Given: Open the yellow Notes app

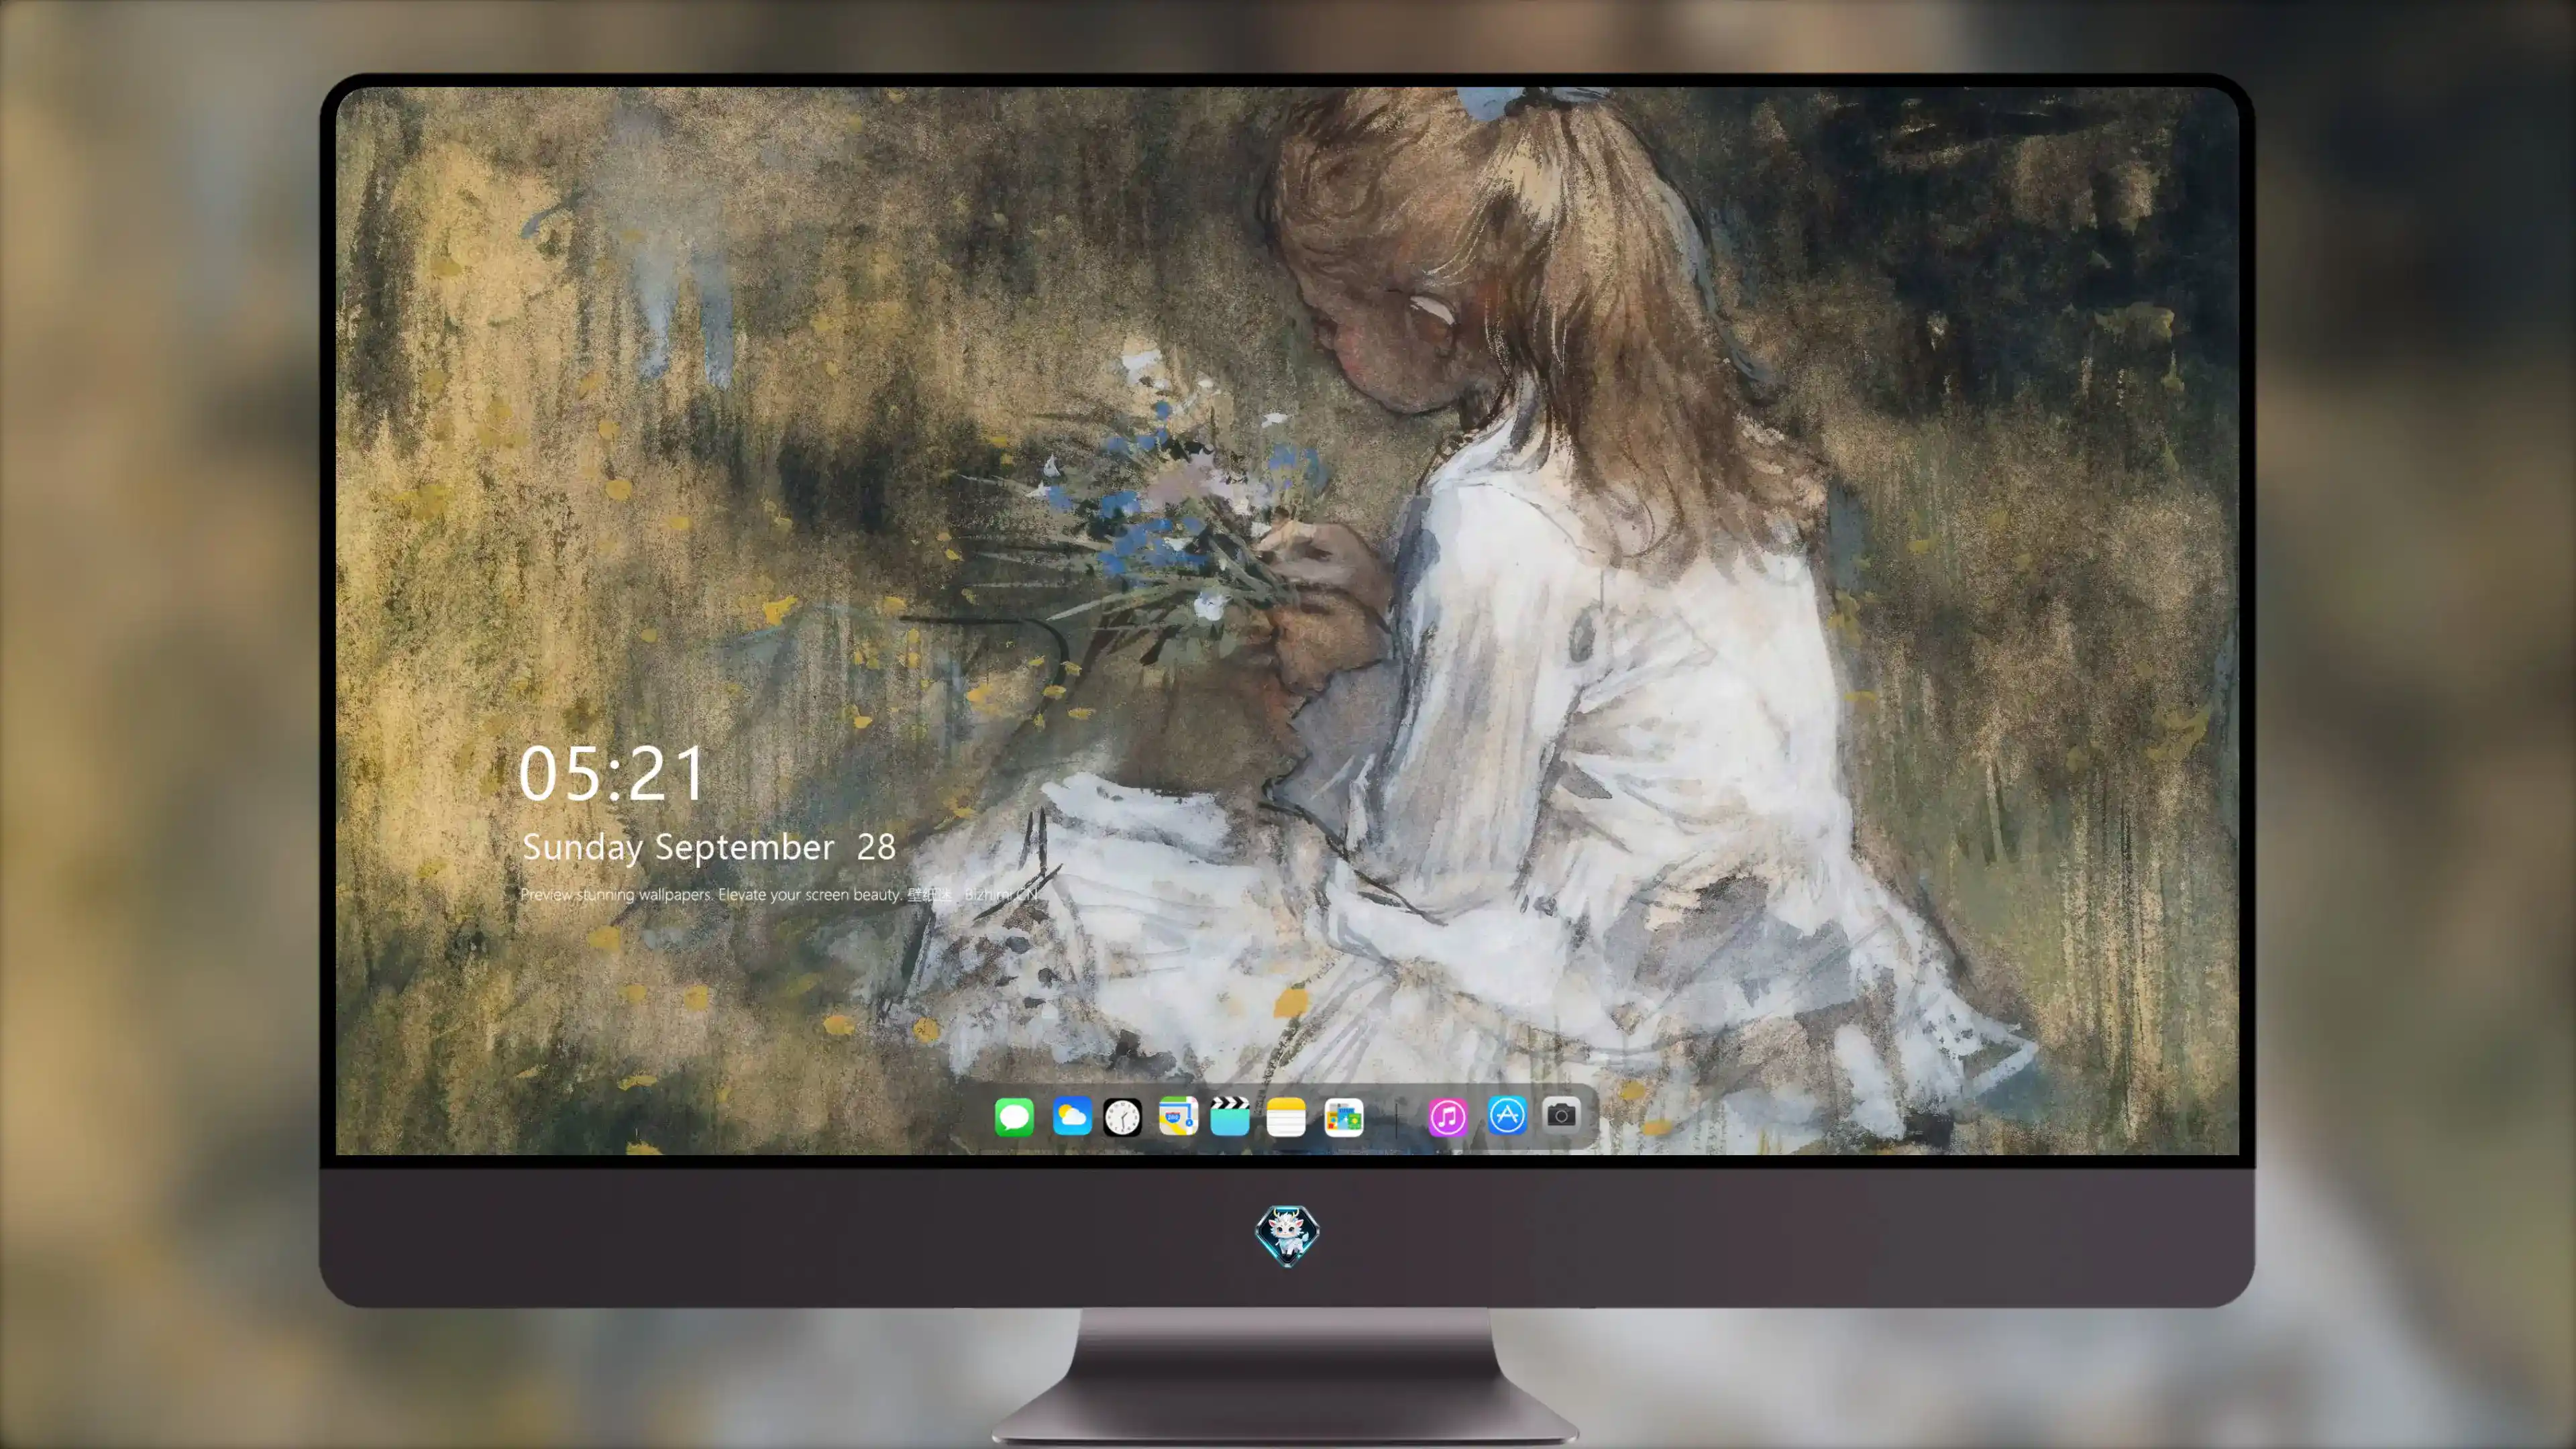Looking at the screenshot, I should [x=1286, y=1117].
